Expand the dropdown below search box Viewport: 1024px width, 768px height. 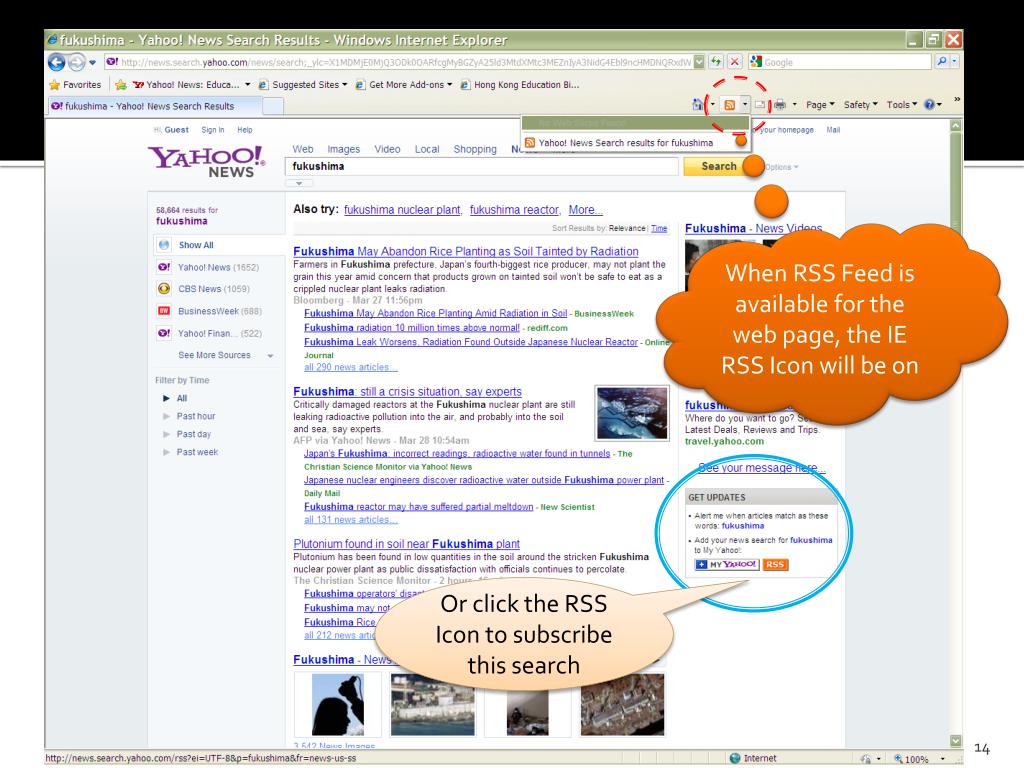pos(298,184)
